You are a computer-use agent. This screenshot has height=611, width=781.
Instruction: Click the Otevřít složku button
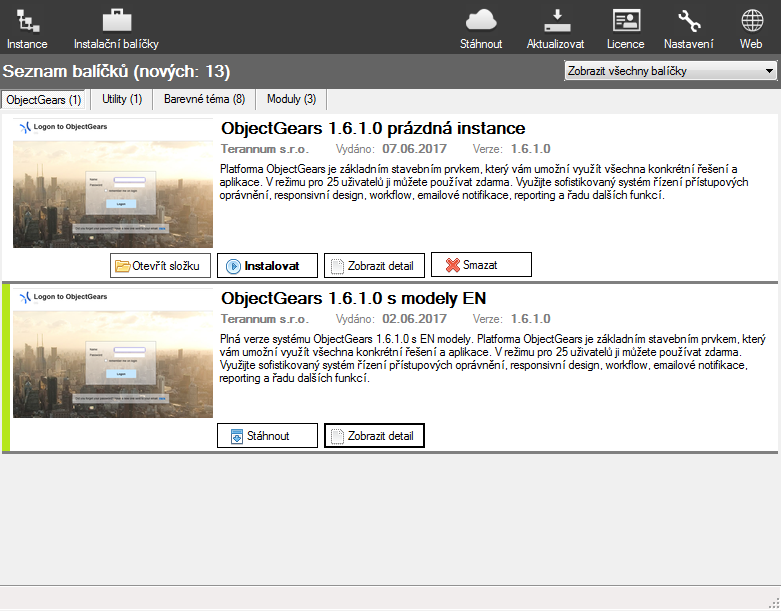[160, 265]
